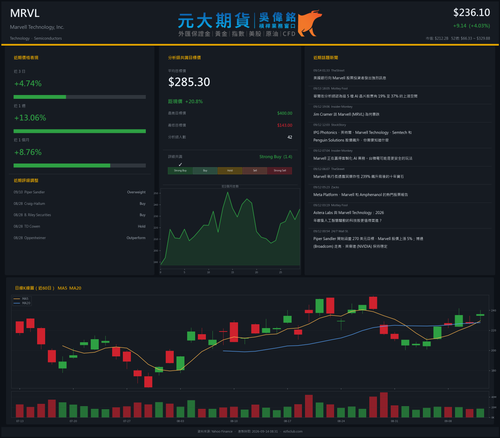Click the yellow heading above the $285.30 target
Screen dimensions: 500x438
[x=184, y=58]
